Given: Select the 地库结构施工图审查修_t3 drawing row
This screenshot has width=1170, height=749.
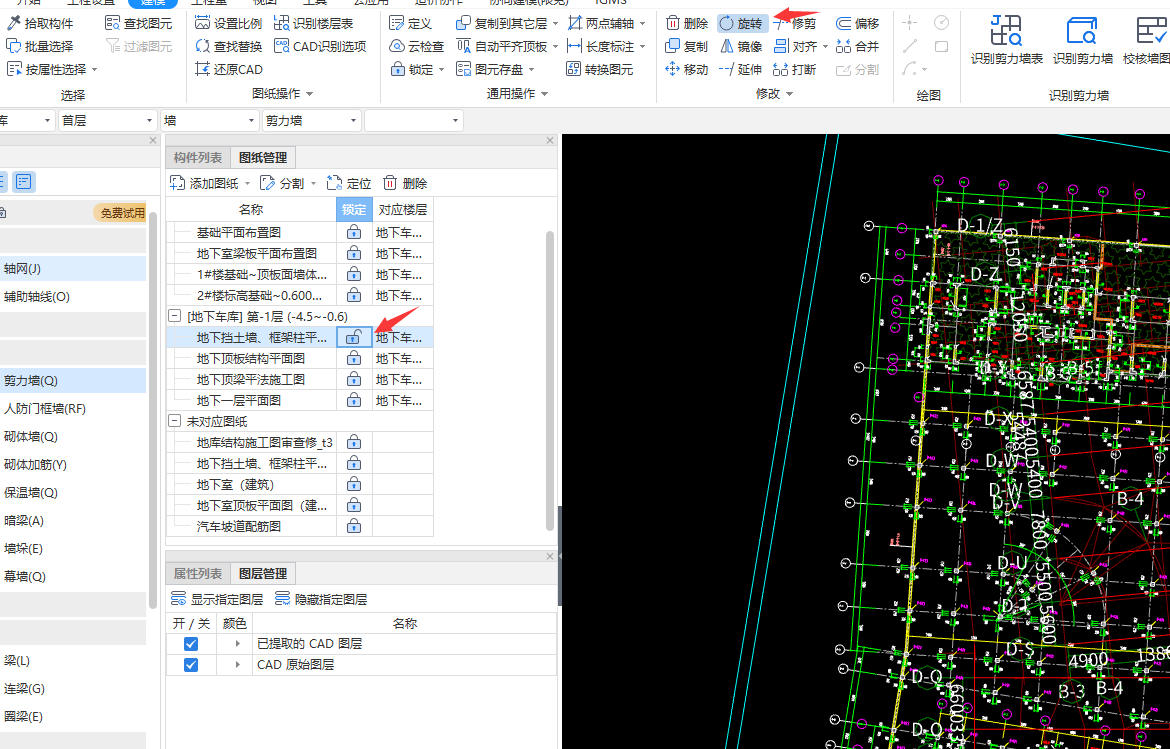Looking at the screenshot, I should (299, 442).
